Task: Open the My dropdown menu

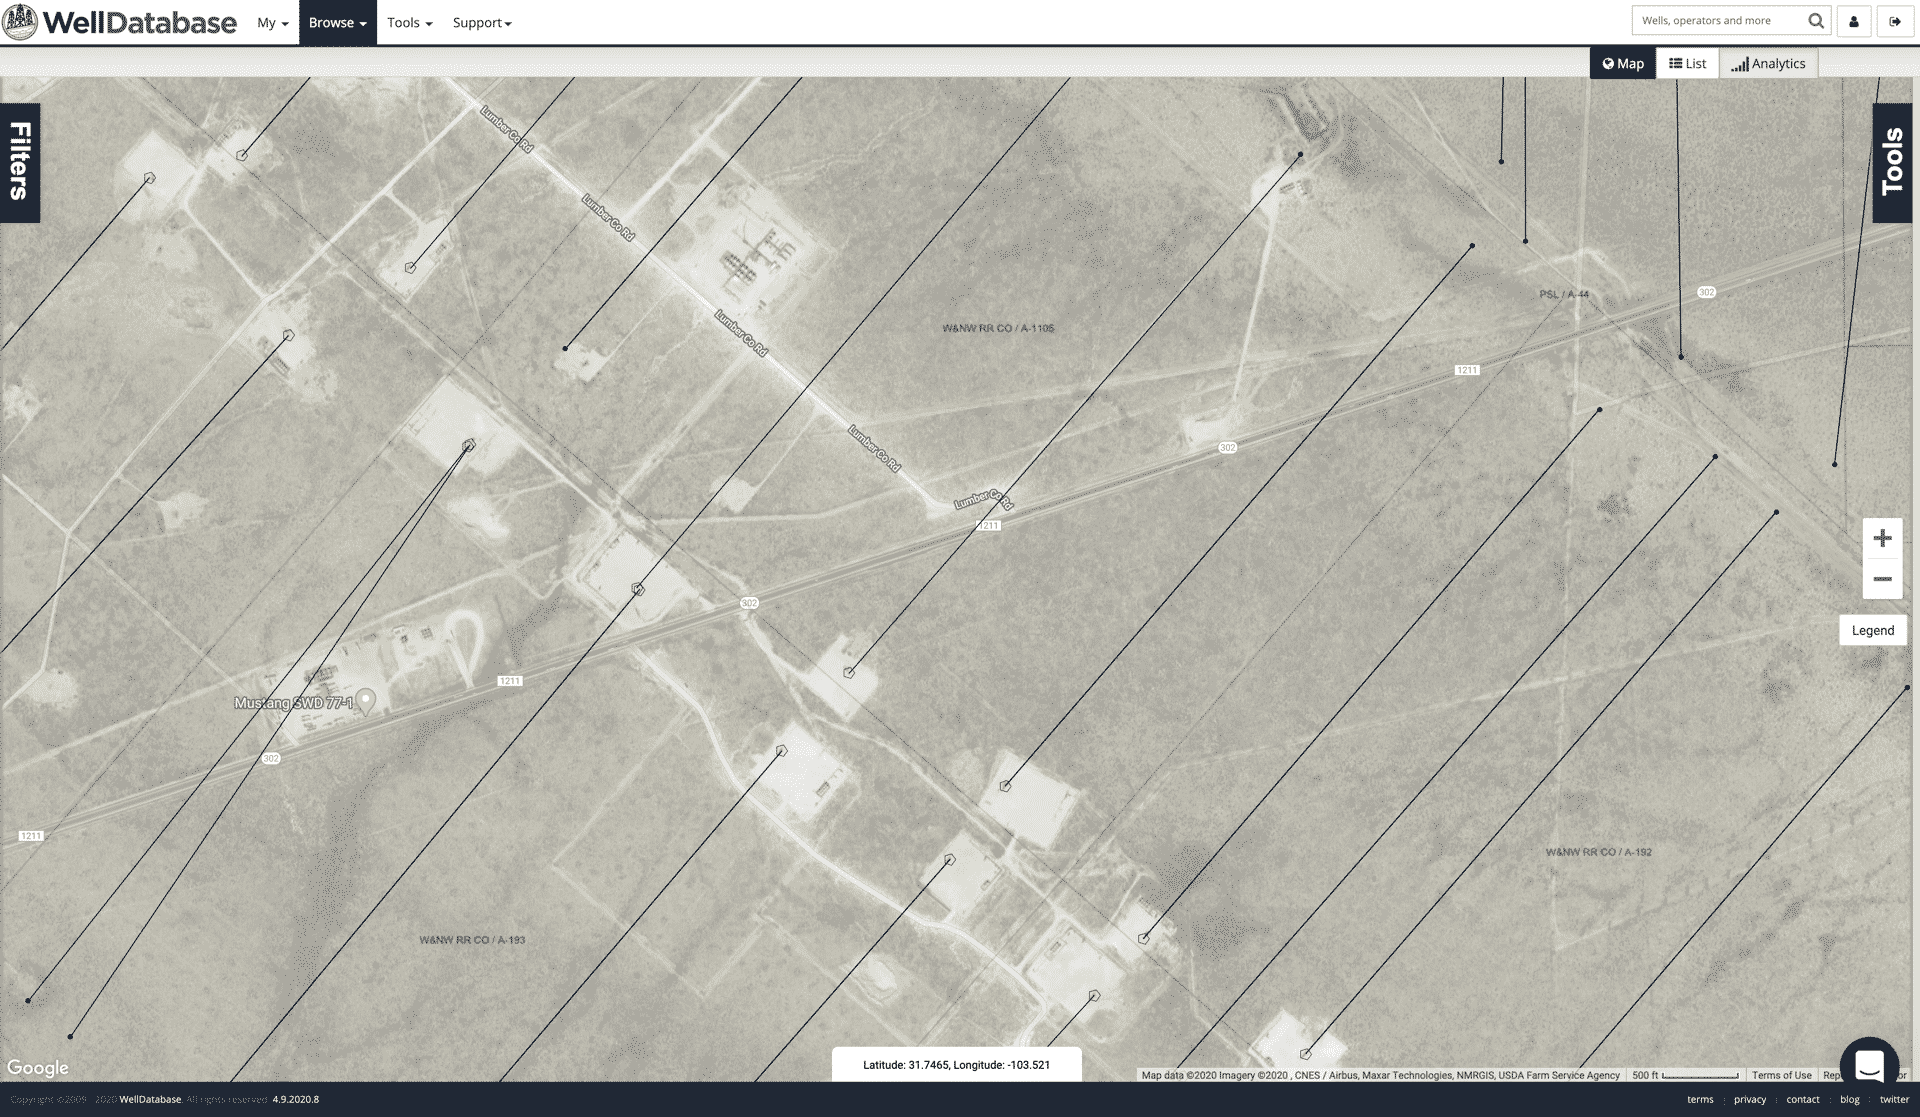Action: point(272,22)
